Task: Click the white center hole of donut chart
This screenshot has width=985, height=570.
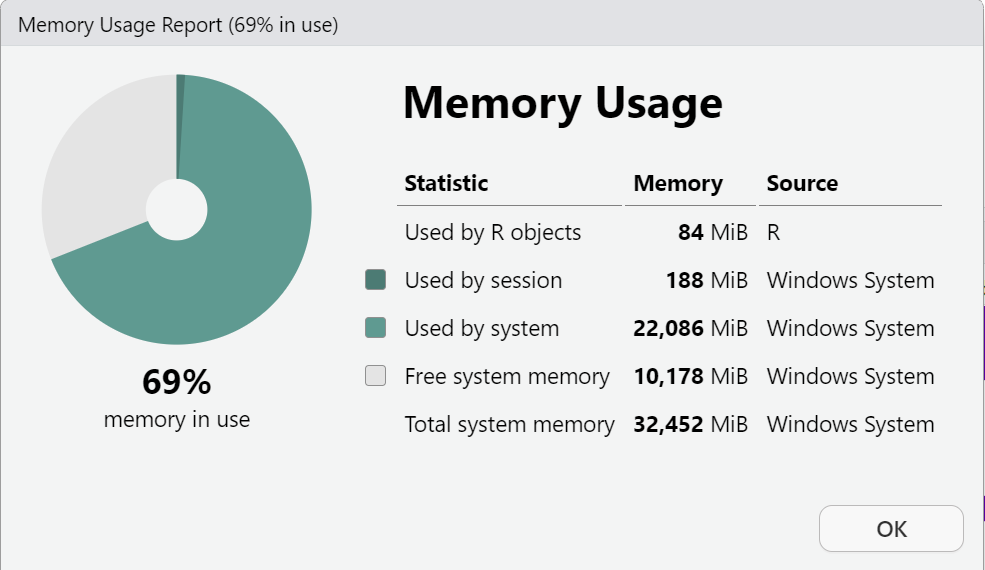Action: pyautogui.click(x=177, y=210)
